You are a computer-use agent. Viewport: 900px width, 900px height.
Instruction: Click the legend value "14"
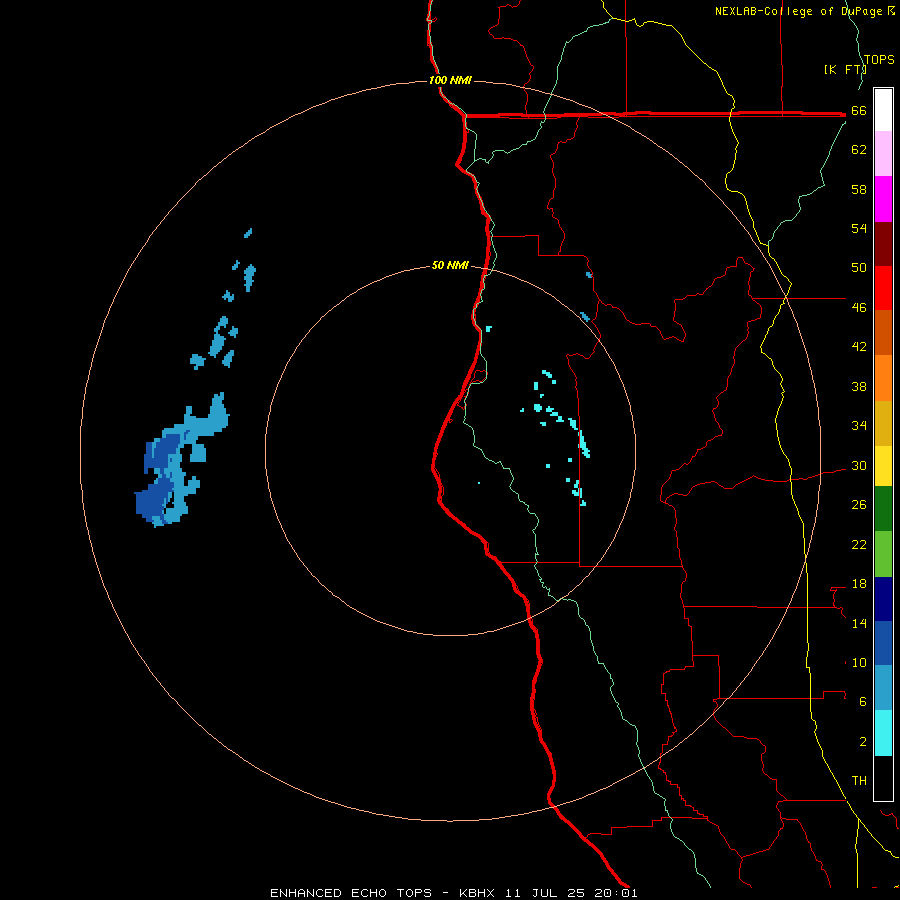(859, 623)
